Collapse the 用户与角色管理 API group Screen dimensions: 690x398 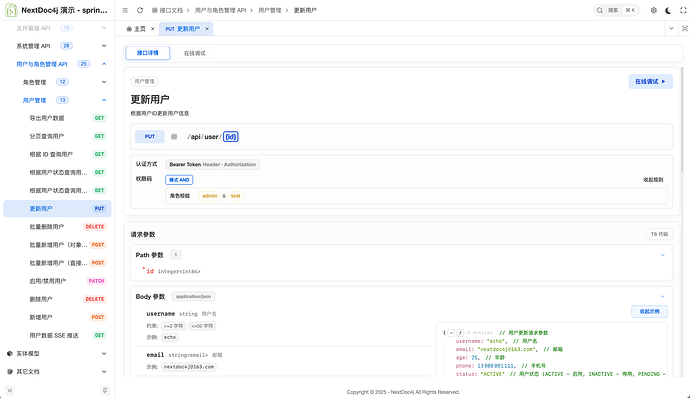tap(104, 64)
